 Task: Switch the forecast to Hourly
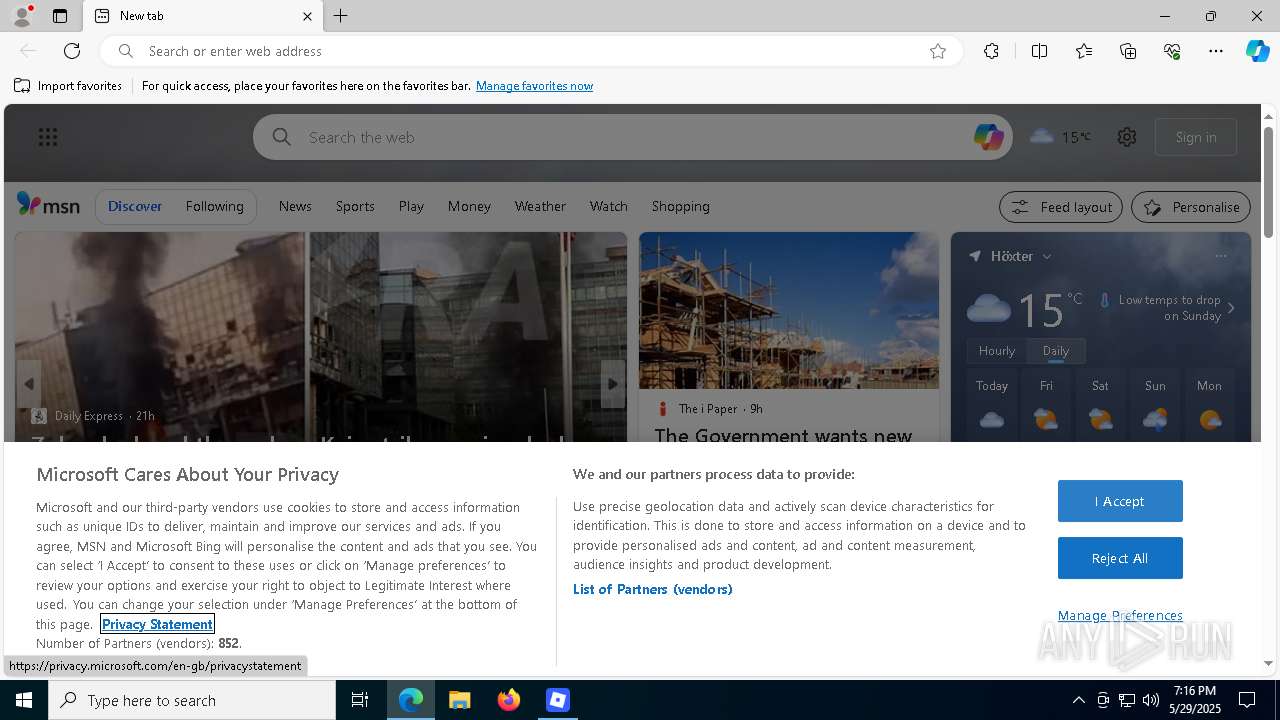click(x=997, y=351)
